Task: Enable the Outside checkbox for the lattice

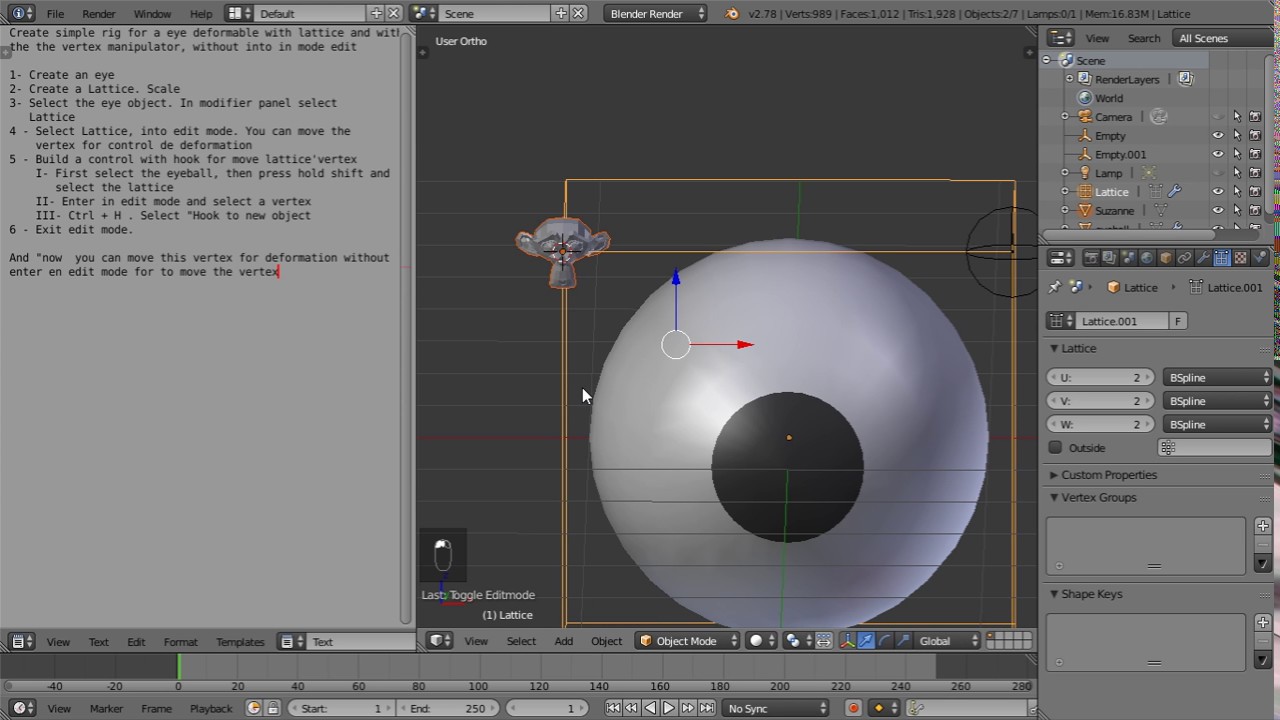Action: click(1055, 447)
